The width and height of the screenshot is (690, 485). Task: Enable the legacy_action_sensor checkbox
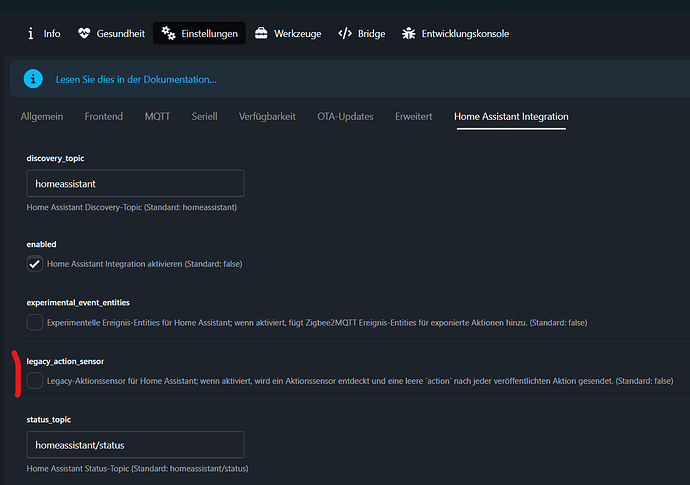pyautogui.click(x=34, y=381)
